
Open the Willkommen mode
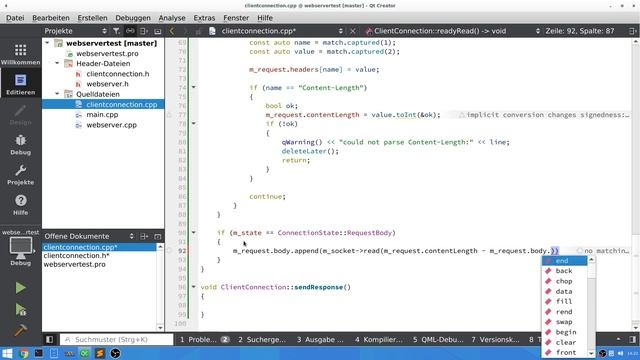(20, 54)
